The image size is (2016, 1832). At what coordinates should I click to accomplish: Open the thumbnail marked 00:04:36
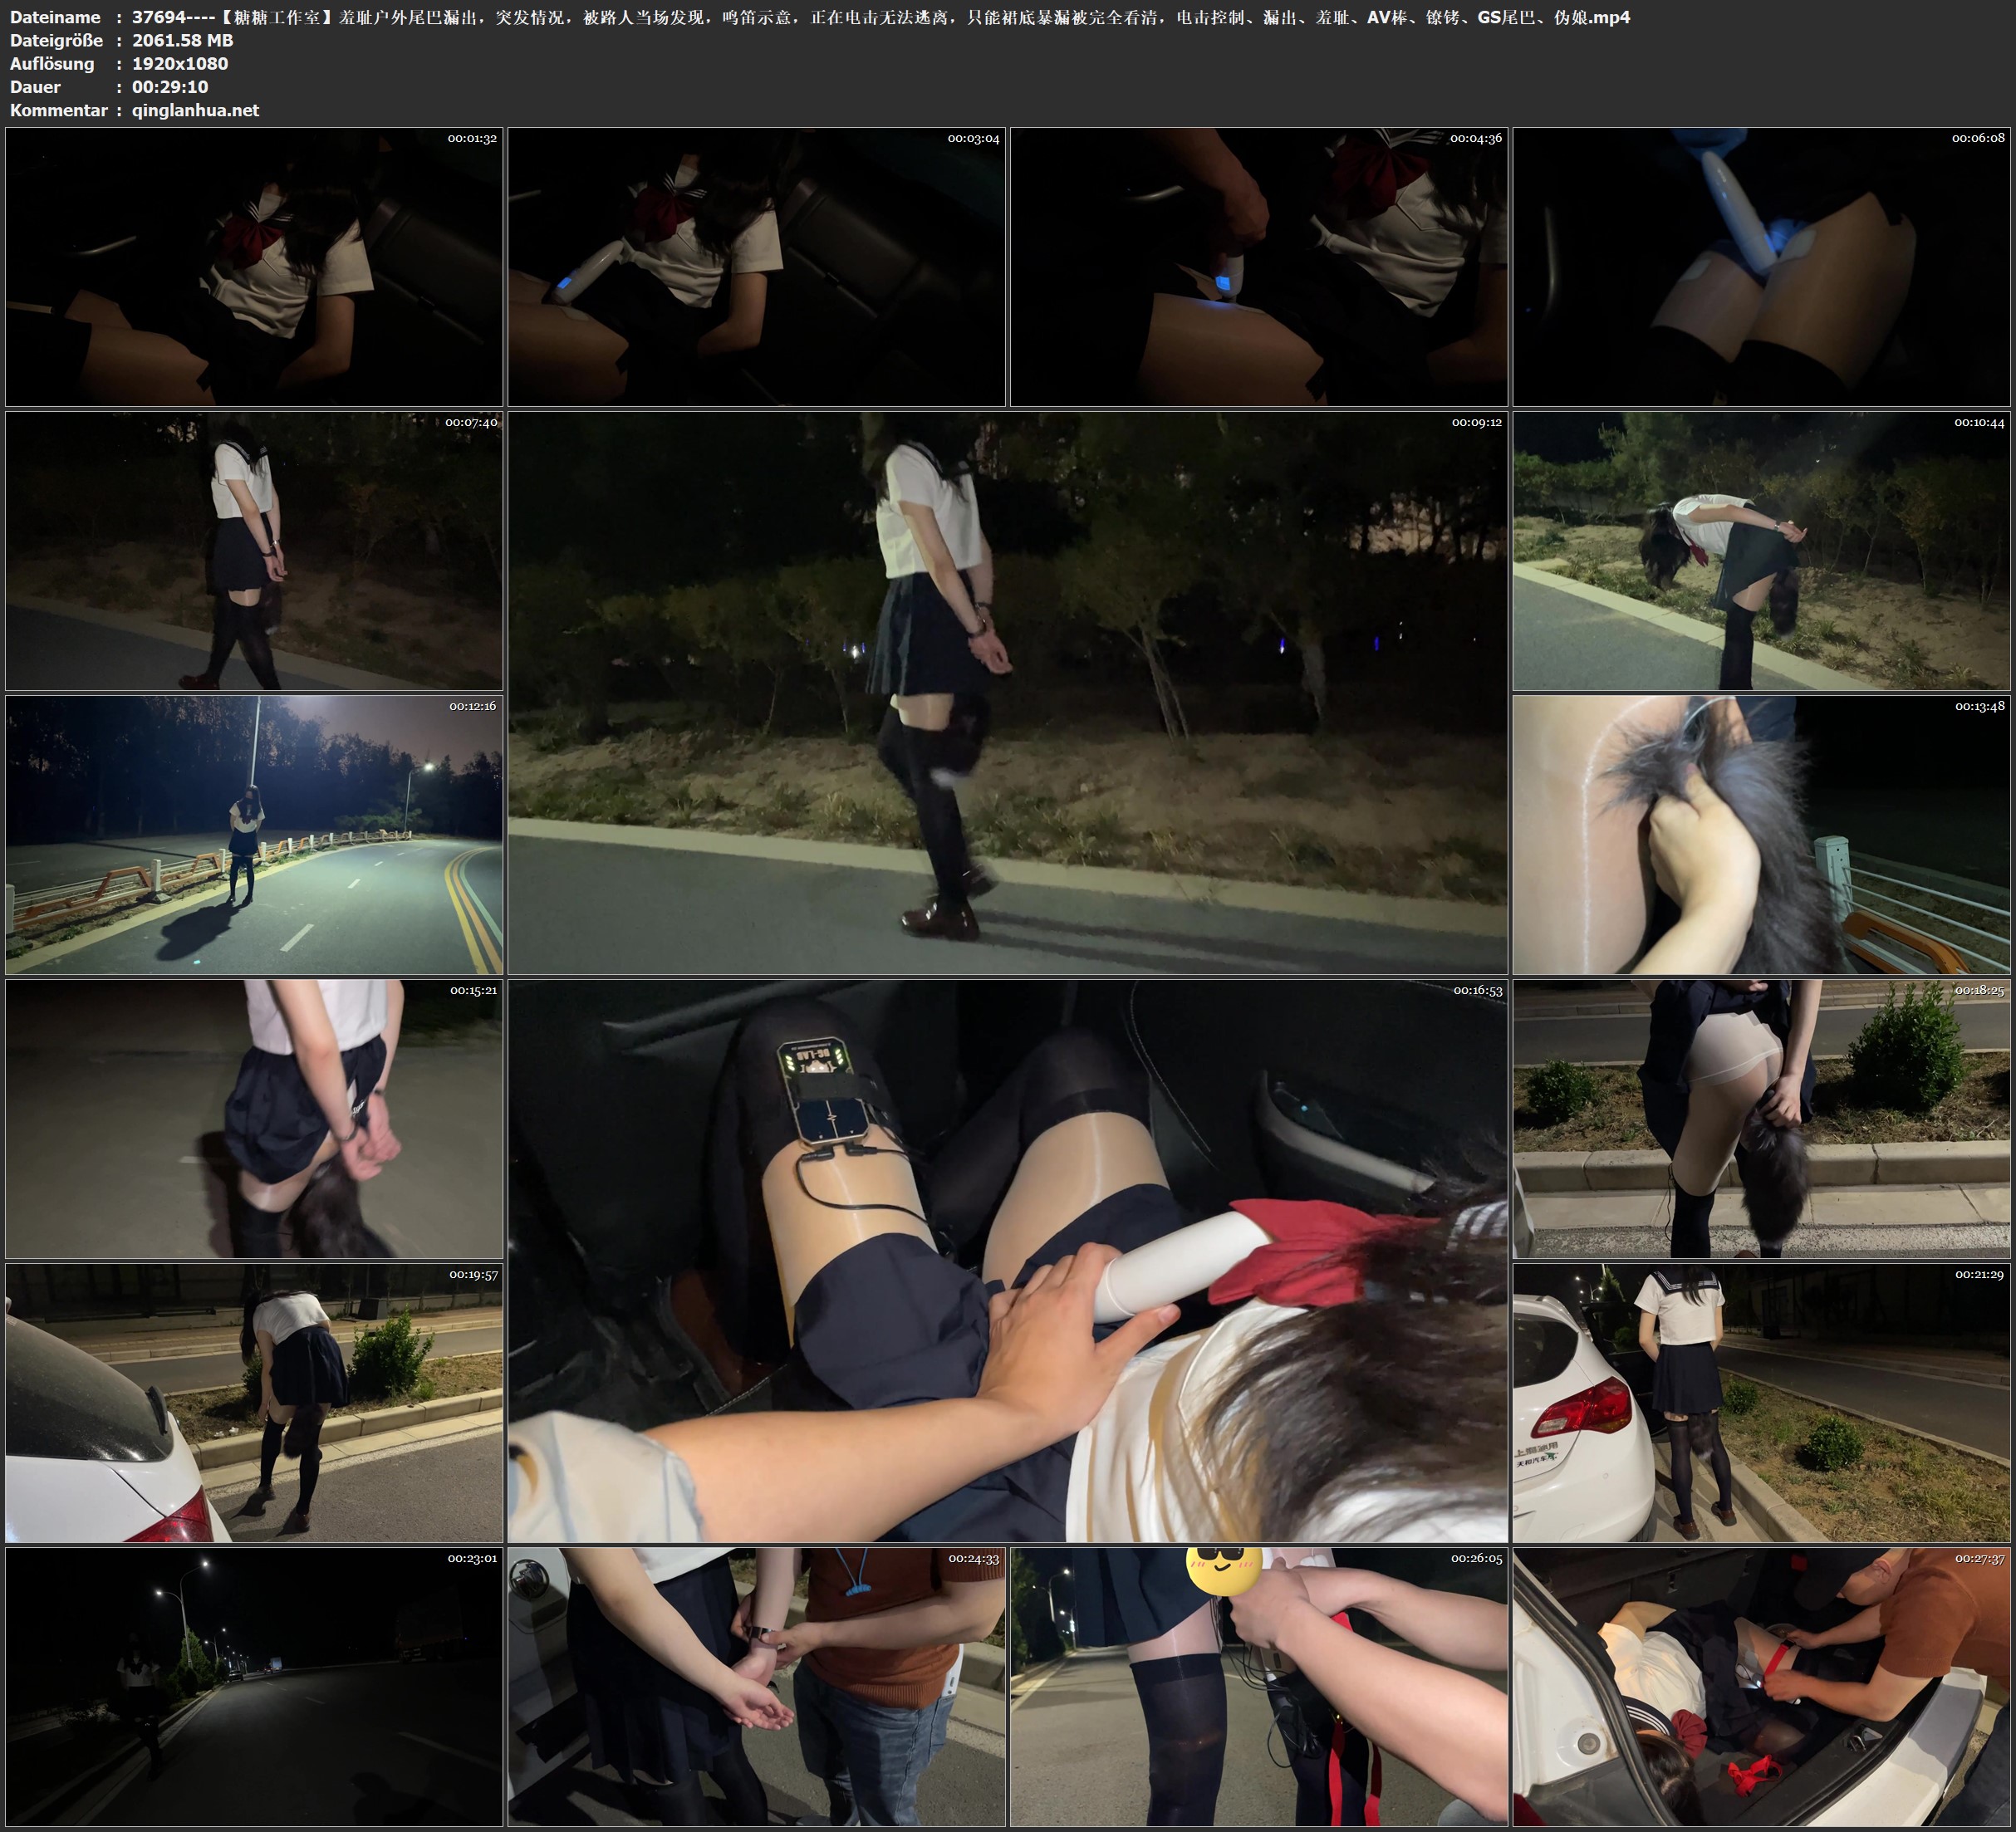[1258, 266]
